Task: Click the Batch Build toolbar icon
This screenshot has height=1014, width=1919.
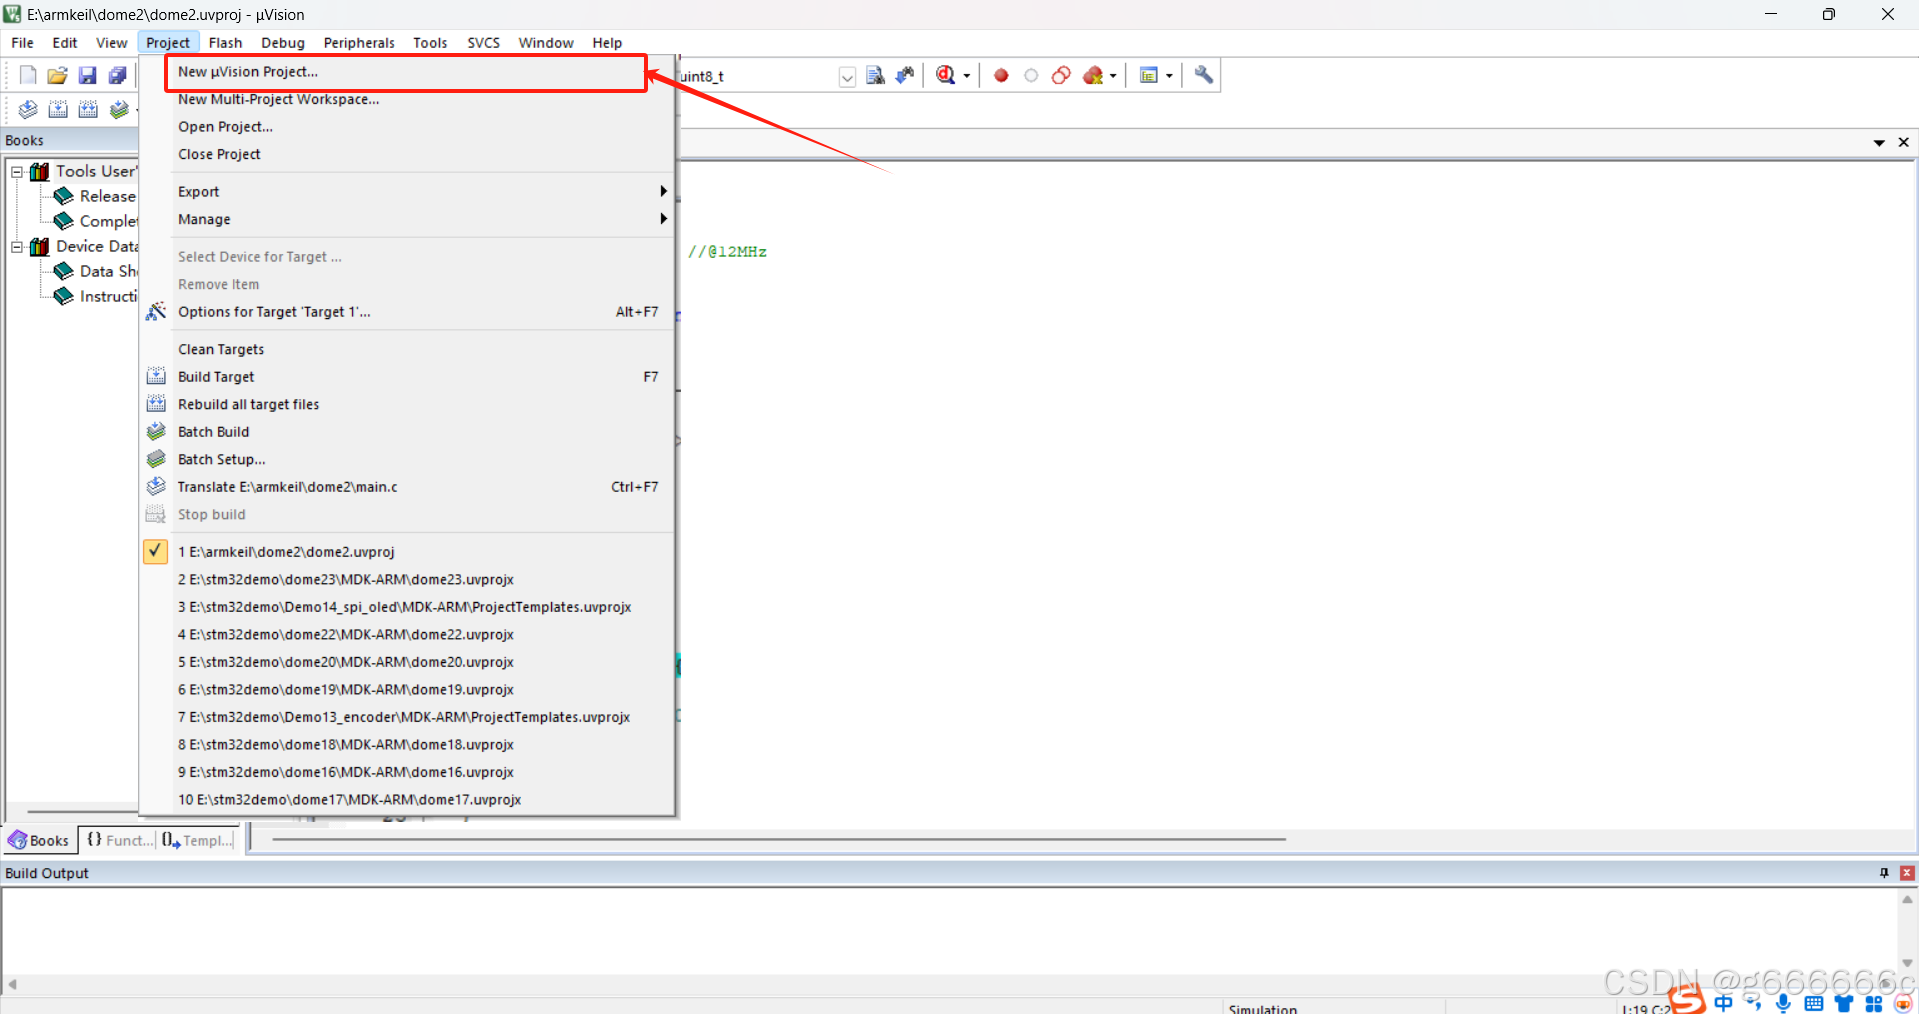Action: 119,109
